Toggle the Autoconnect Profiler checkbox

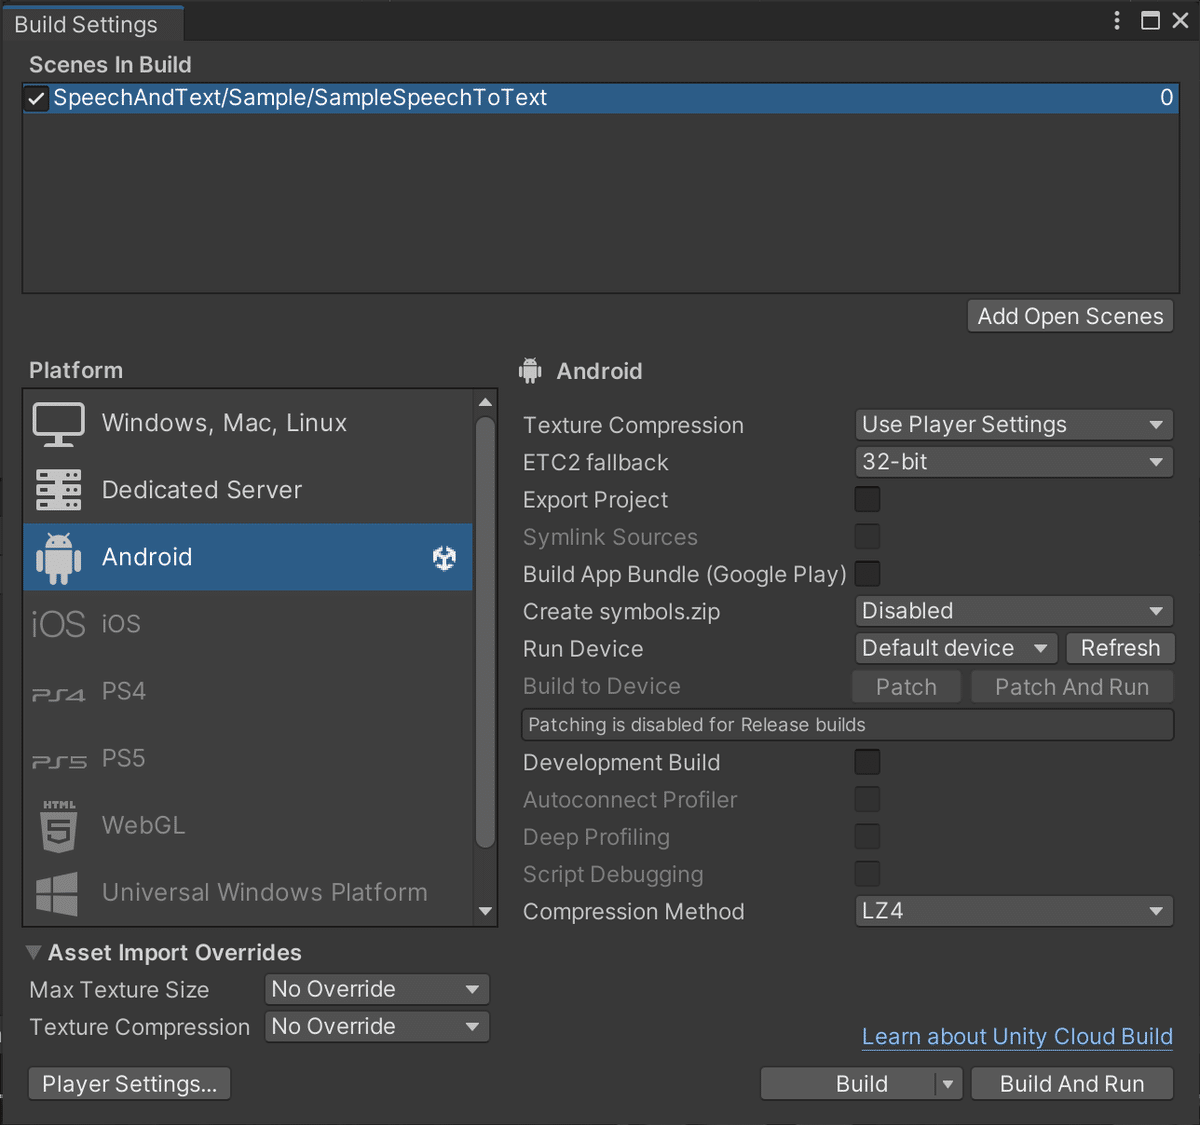867,799
